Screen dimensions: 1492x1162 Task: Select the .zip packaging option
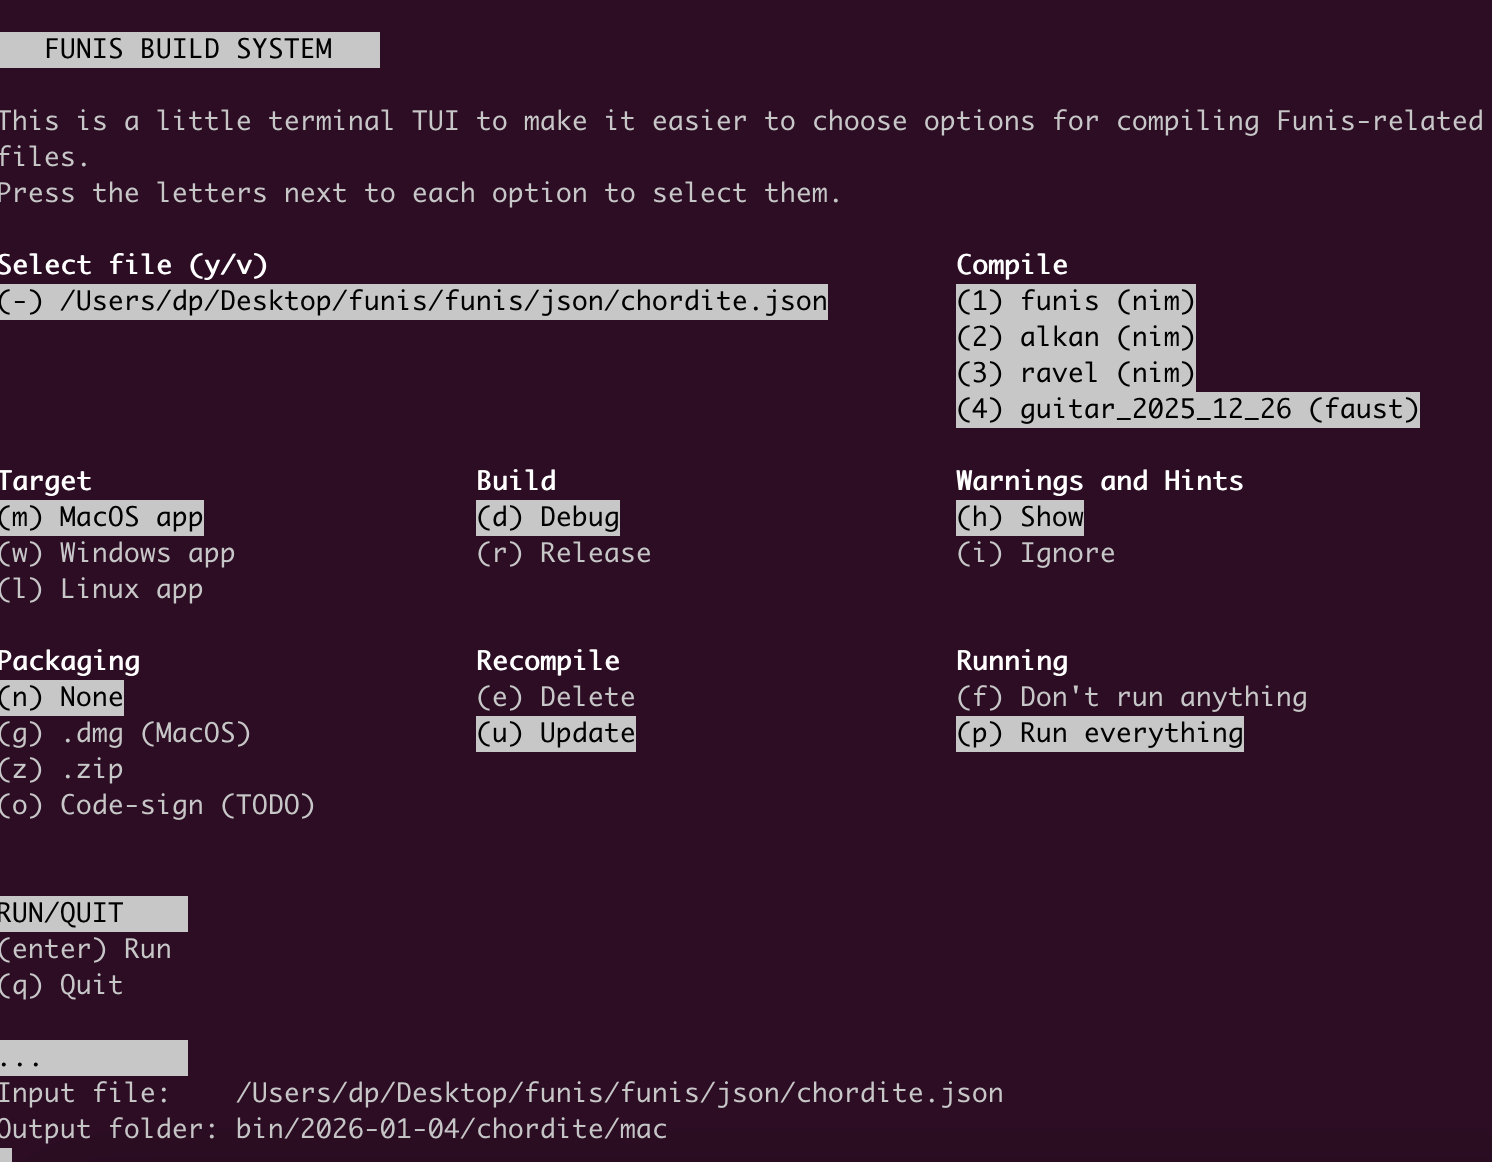(x=62, y=769)
